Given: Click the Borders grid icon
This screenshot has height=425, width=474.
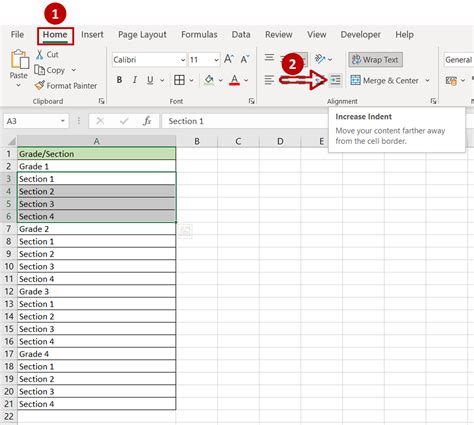Looking at the screenshot, I should tap(179, 80).
